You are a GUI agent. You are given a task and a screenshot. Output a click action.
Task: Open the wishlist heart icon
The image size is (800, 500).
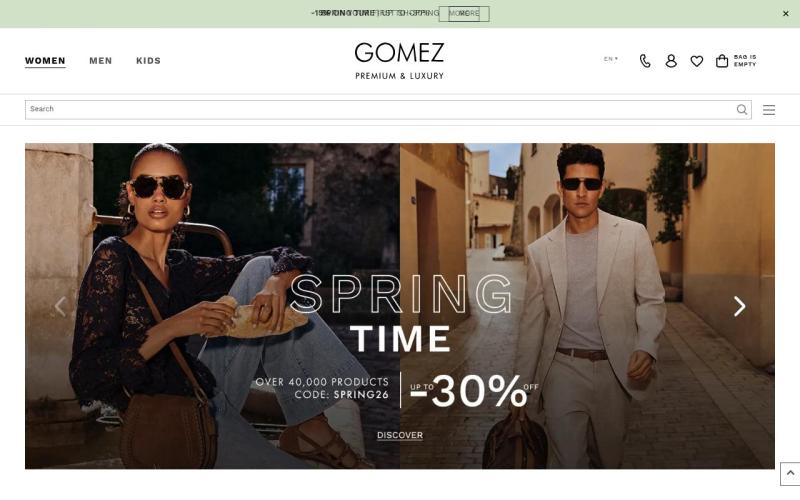click(696, 61)
